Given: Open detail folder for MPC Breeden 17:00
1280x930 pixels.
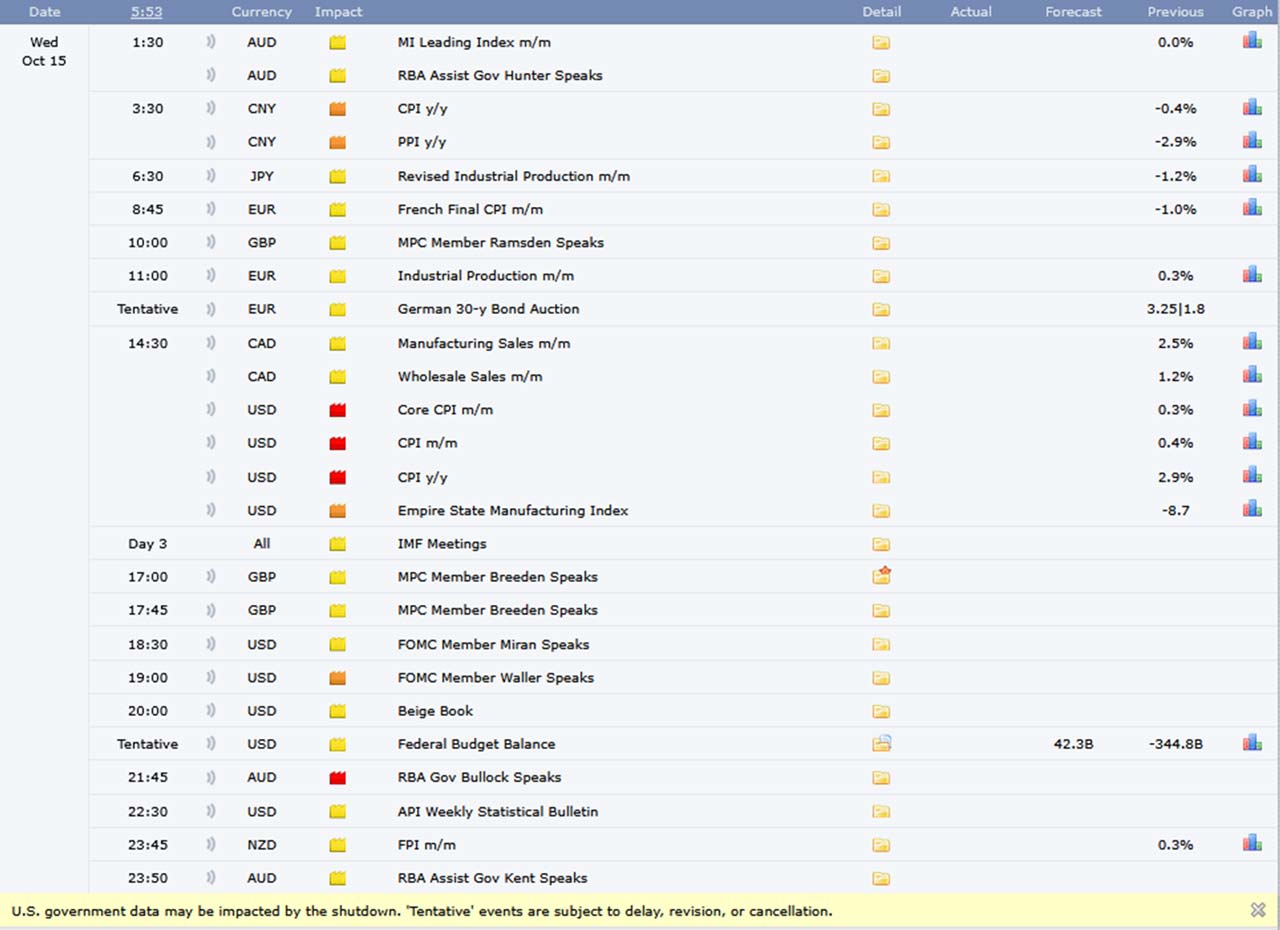Looking at the screenshot, I should coord(881,576).
